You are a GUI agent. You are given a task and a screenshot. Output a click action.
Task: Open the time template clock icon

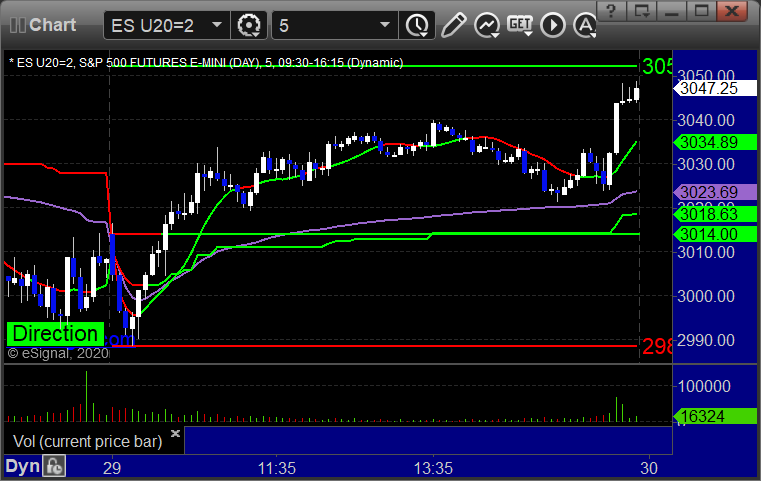point(417,25)
